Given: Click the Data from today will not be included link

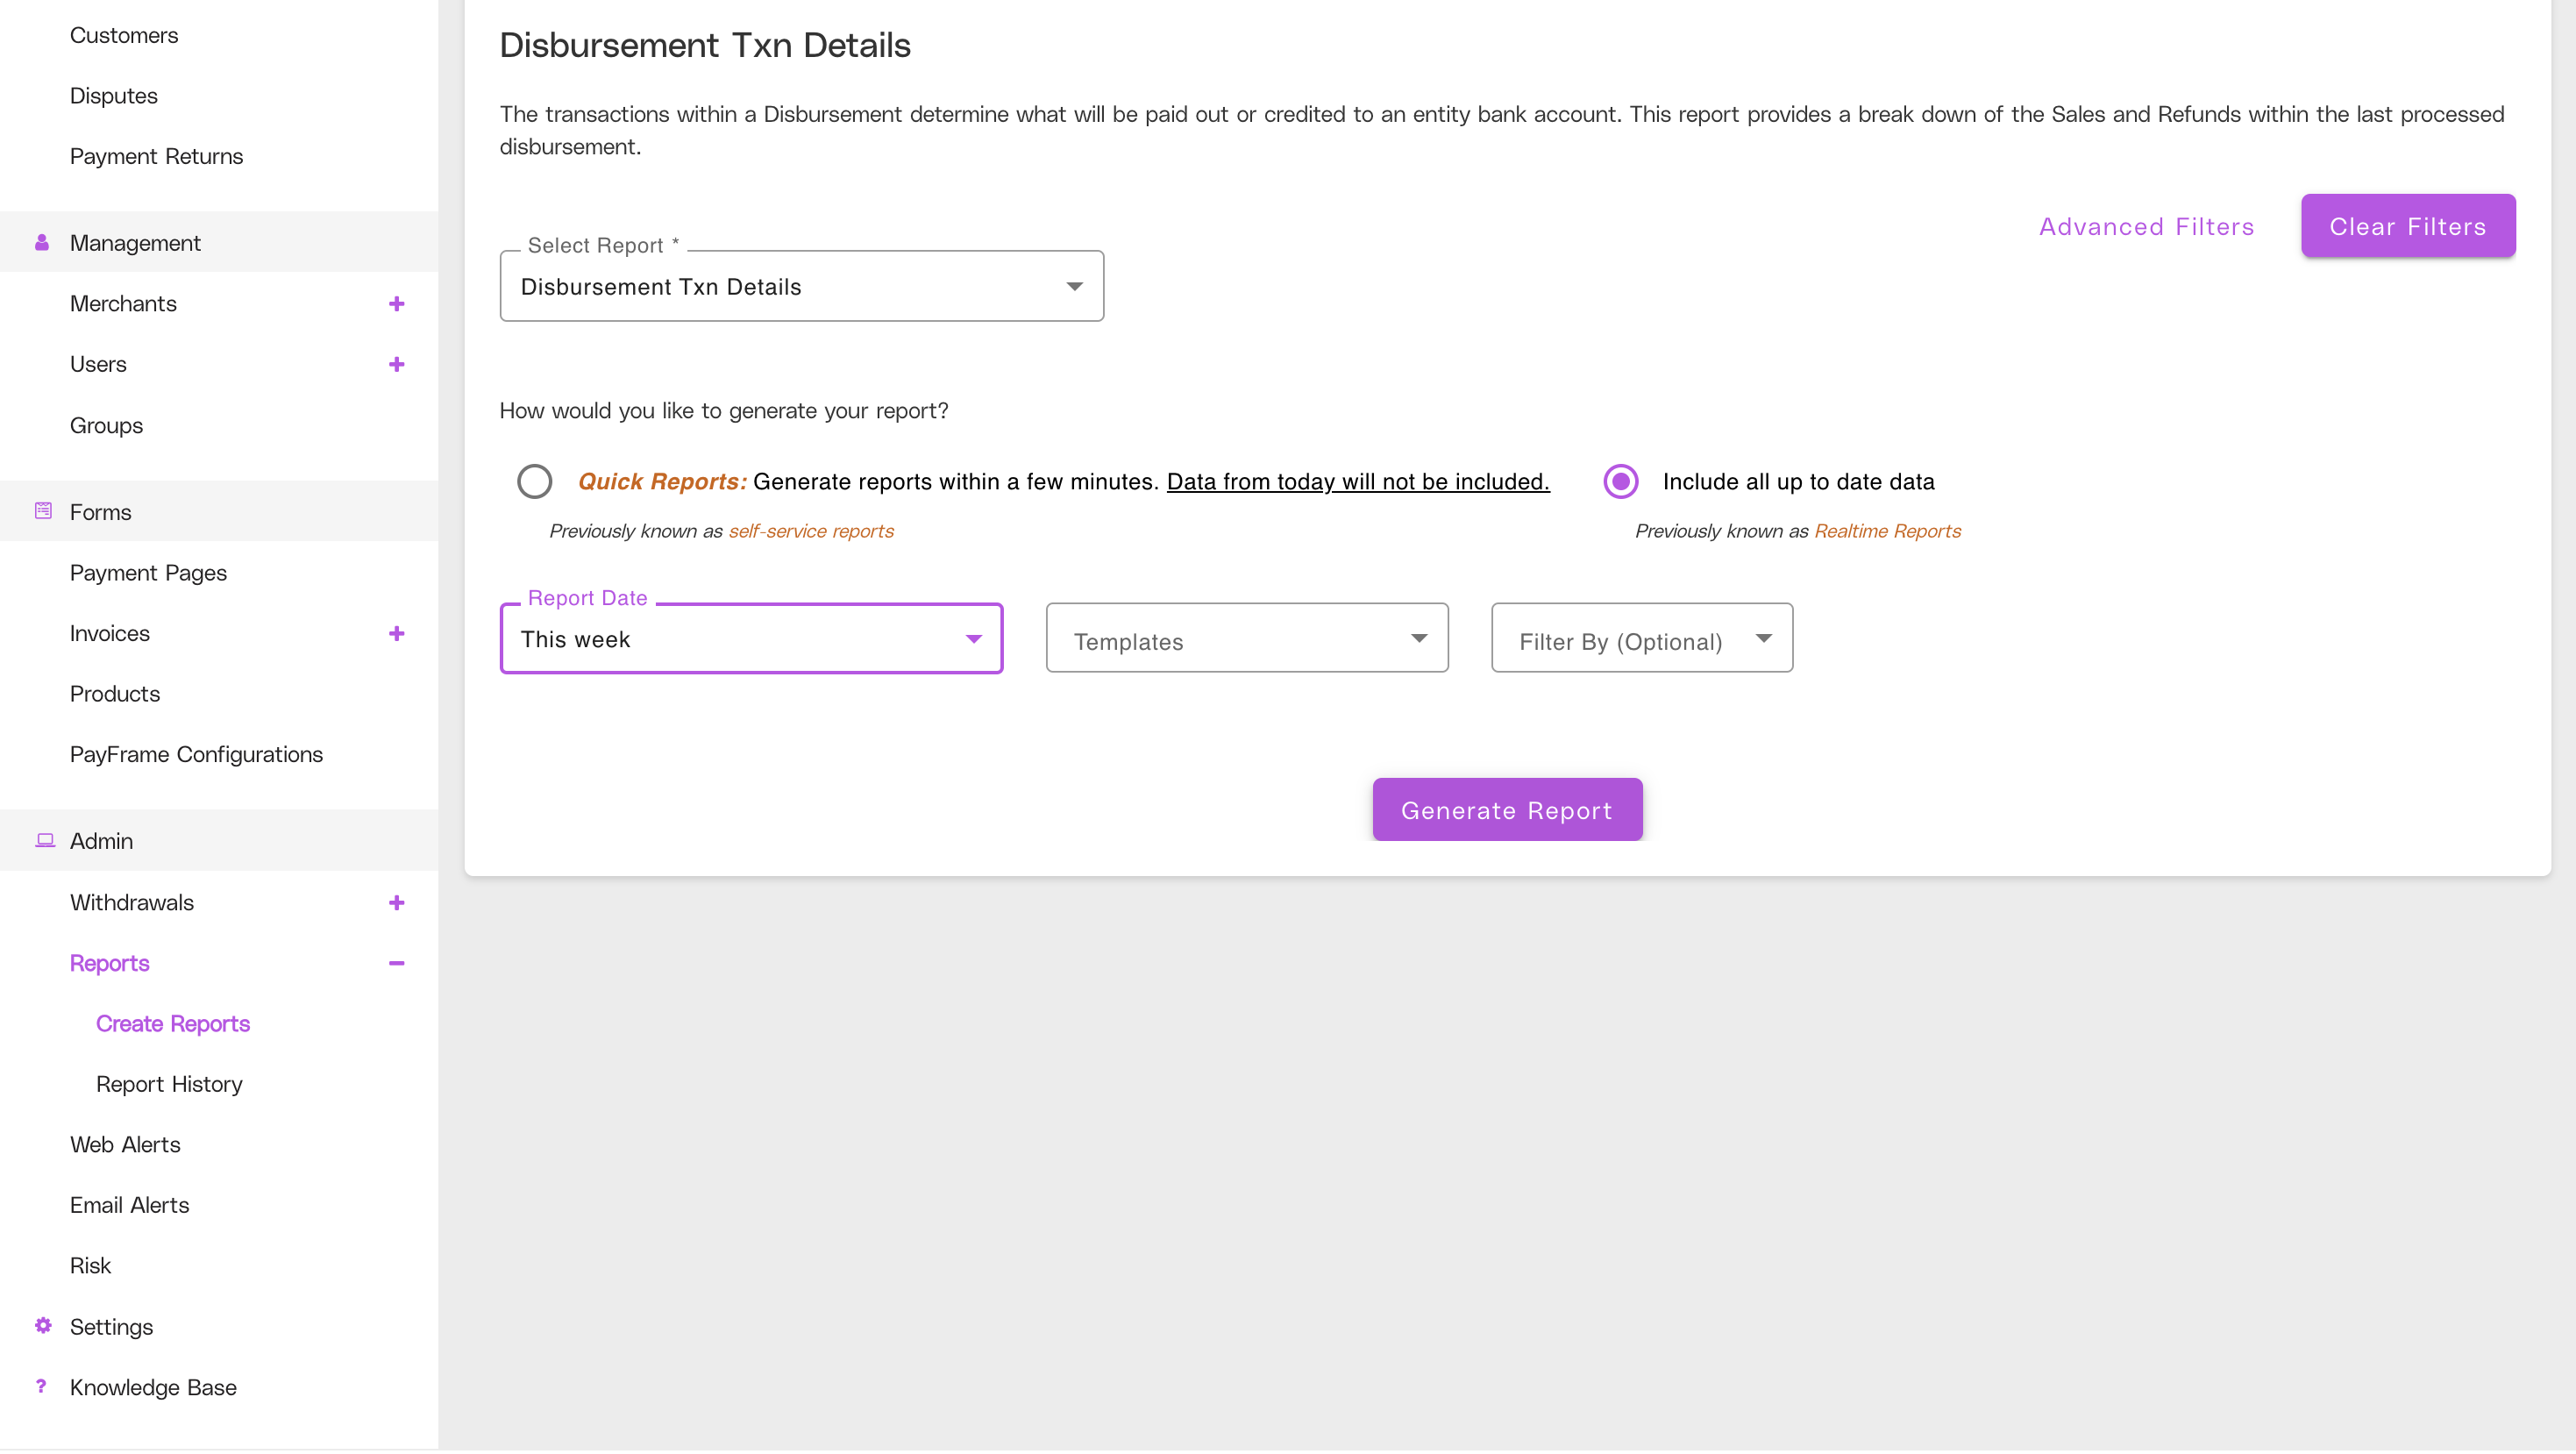Looking at the screenshot, I should (1358, 481).
